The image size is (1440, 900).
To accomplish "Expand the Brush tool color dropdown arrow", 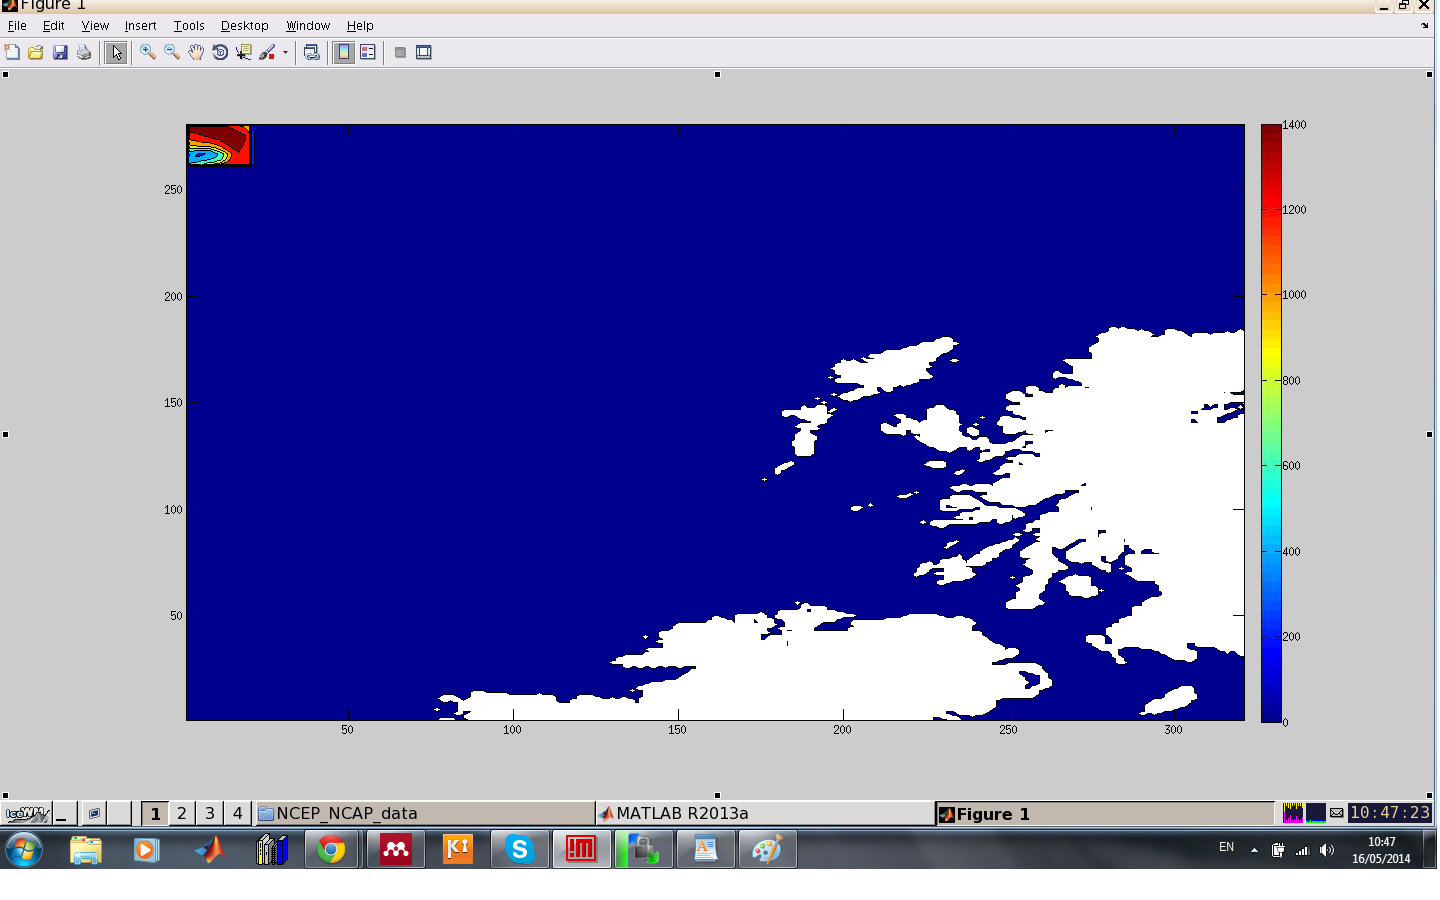I will 285,53.
